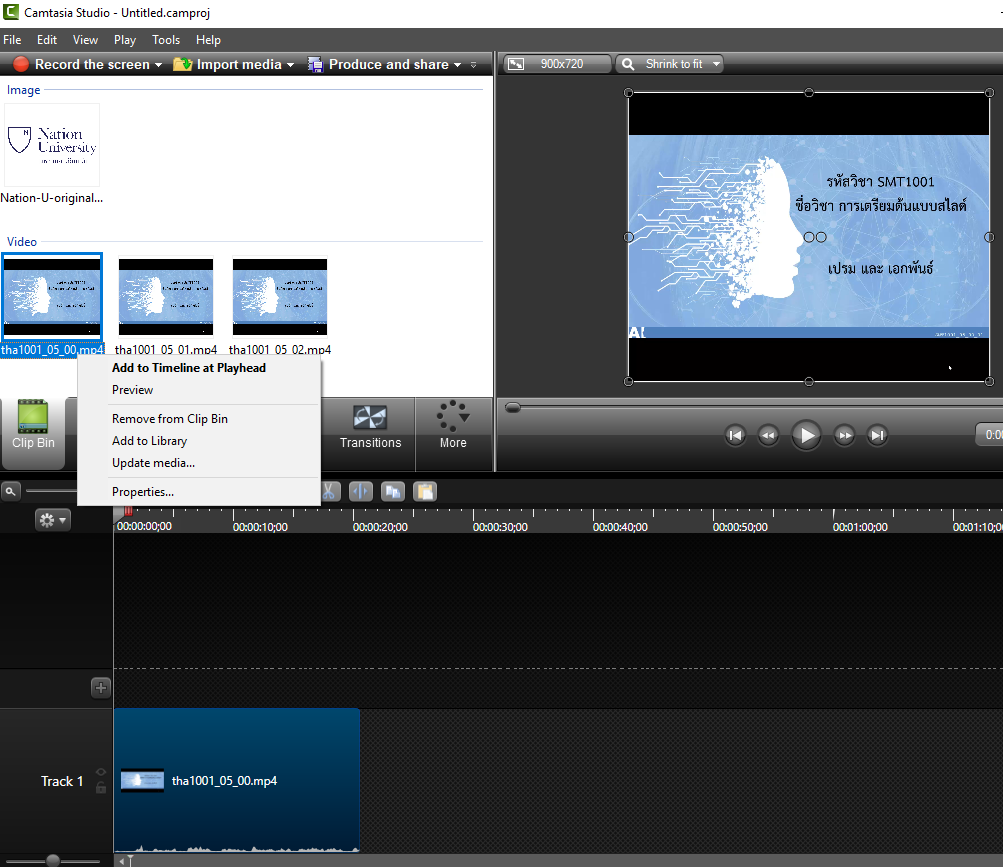1003x867 pixels.
Task: Click the track height slider handle
Action: 53,860
